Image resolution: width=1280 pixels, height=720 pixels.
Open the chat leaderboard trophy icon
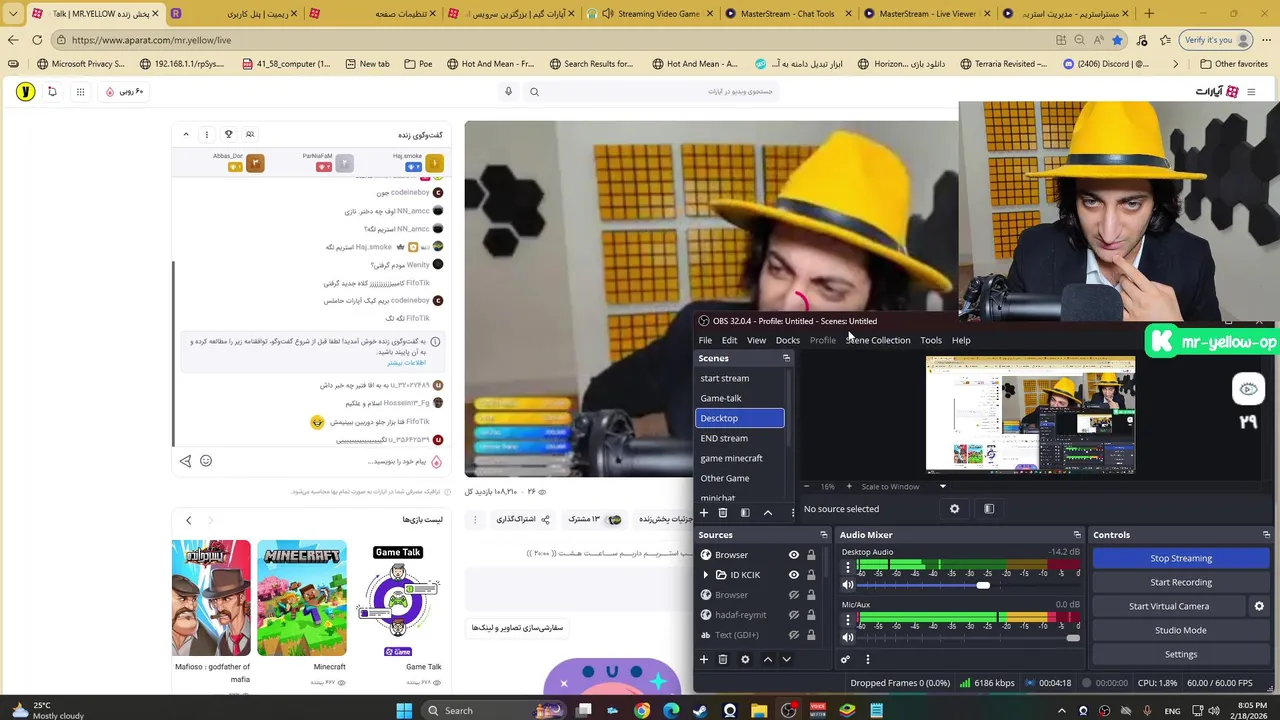point(228,134)
